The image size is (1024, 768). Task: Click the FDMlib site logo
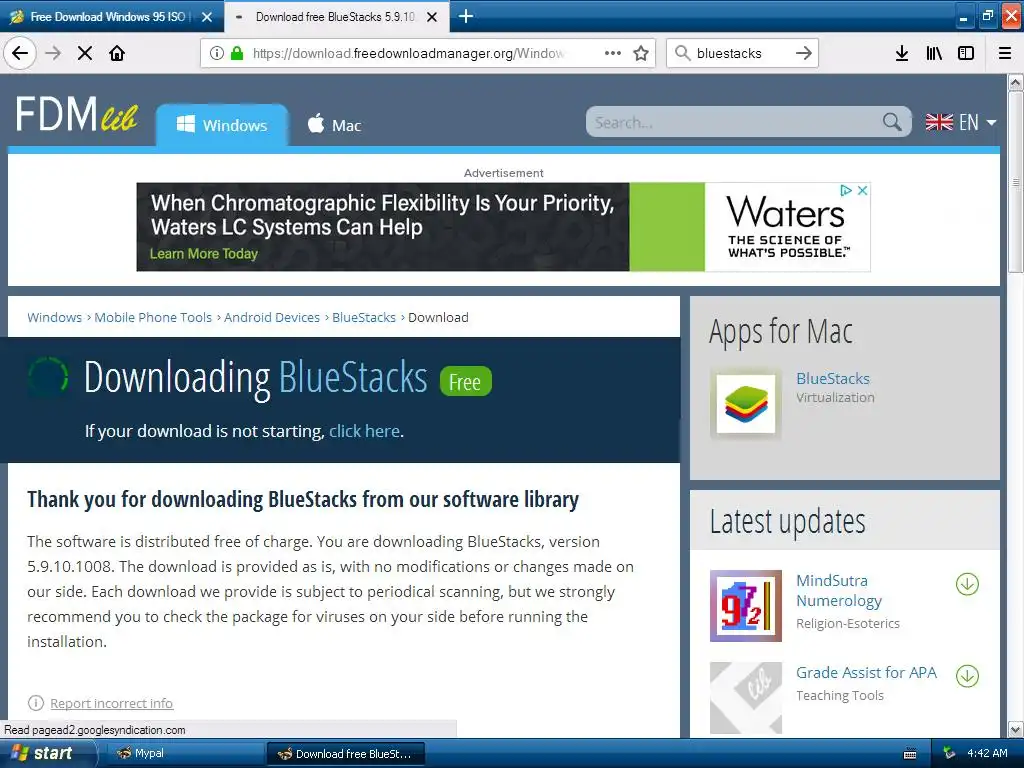point(76,114)
